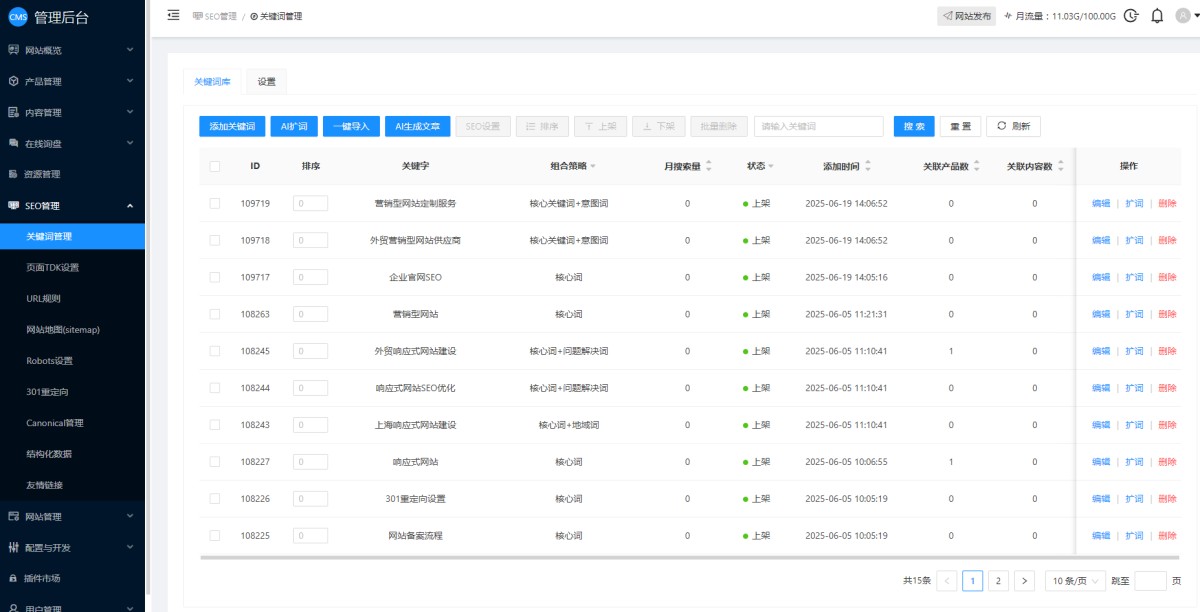Open the 组合策略 column filter
1200x612 pixels.
coord(593,166)
